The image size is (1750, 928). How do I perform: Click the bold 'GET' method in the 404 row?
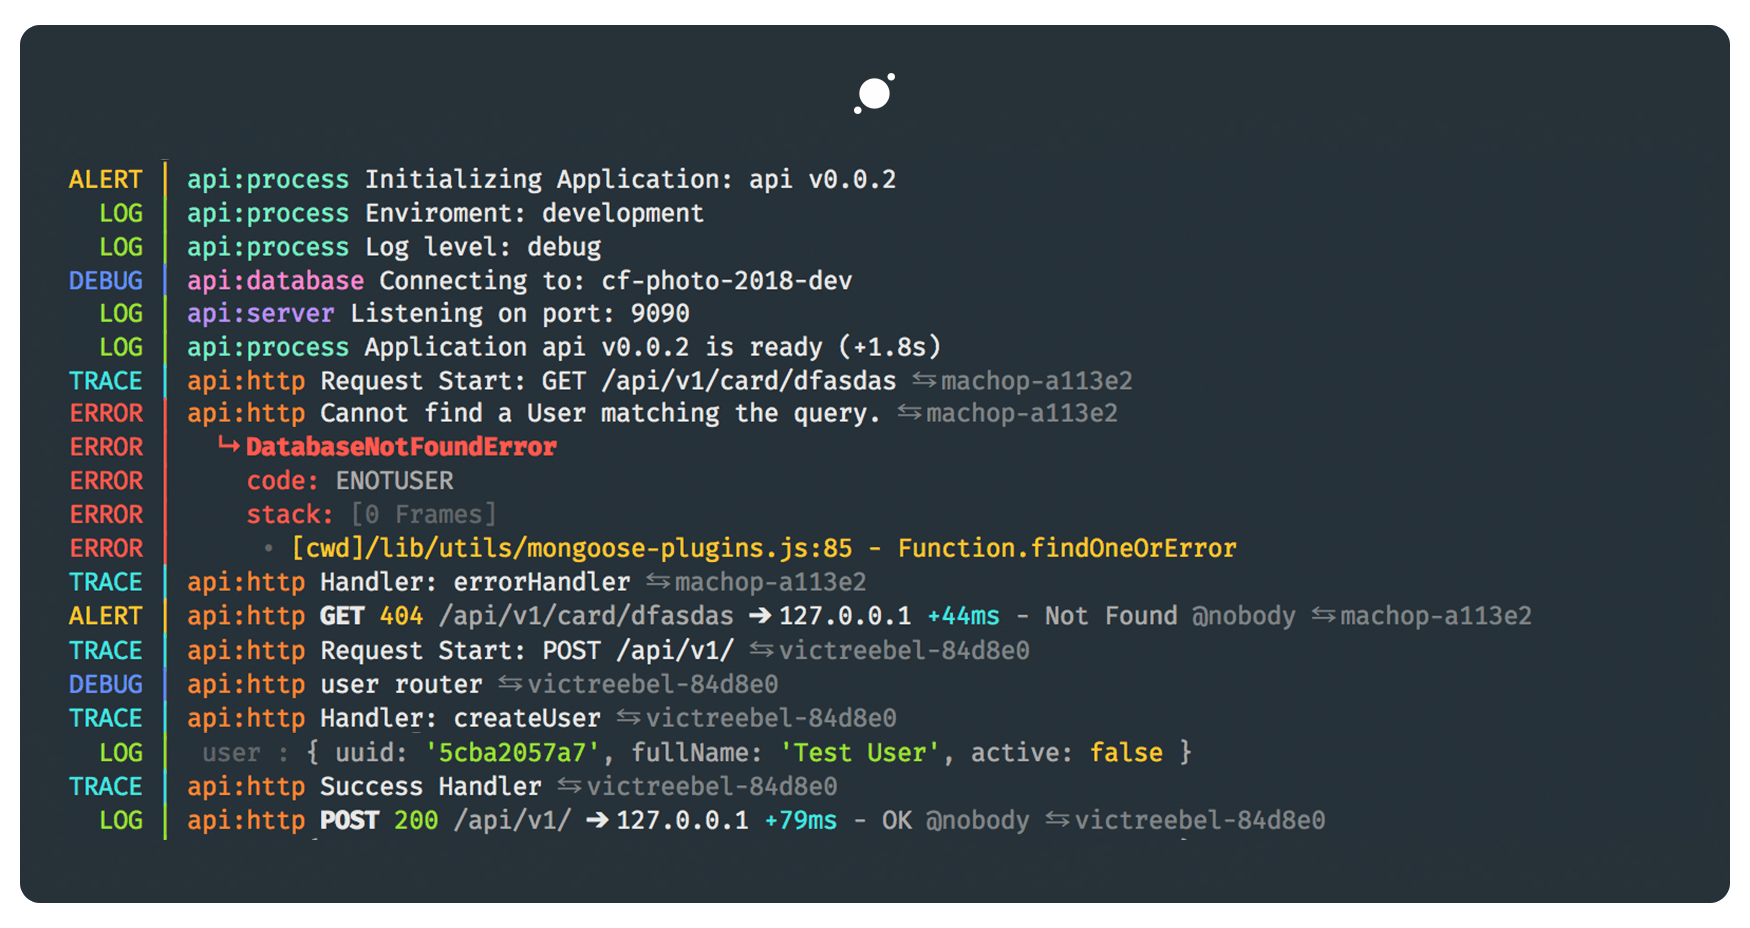pos(342,616)
